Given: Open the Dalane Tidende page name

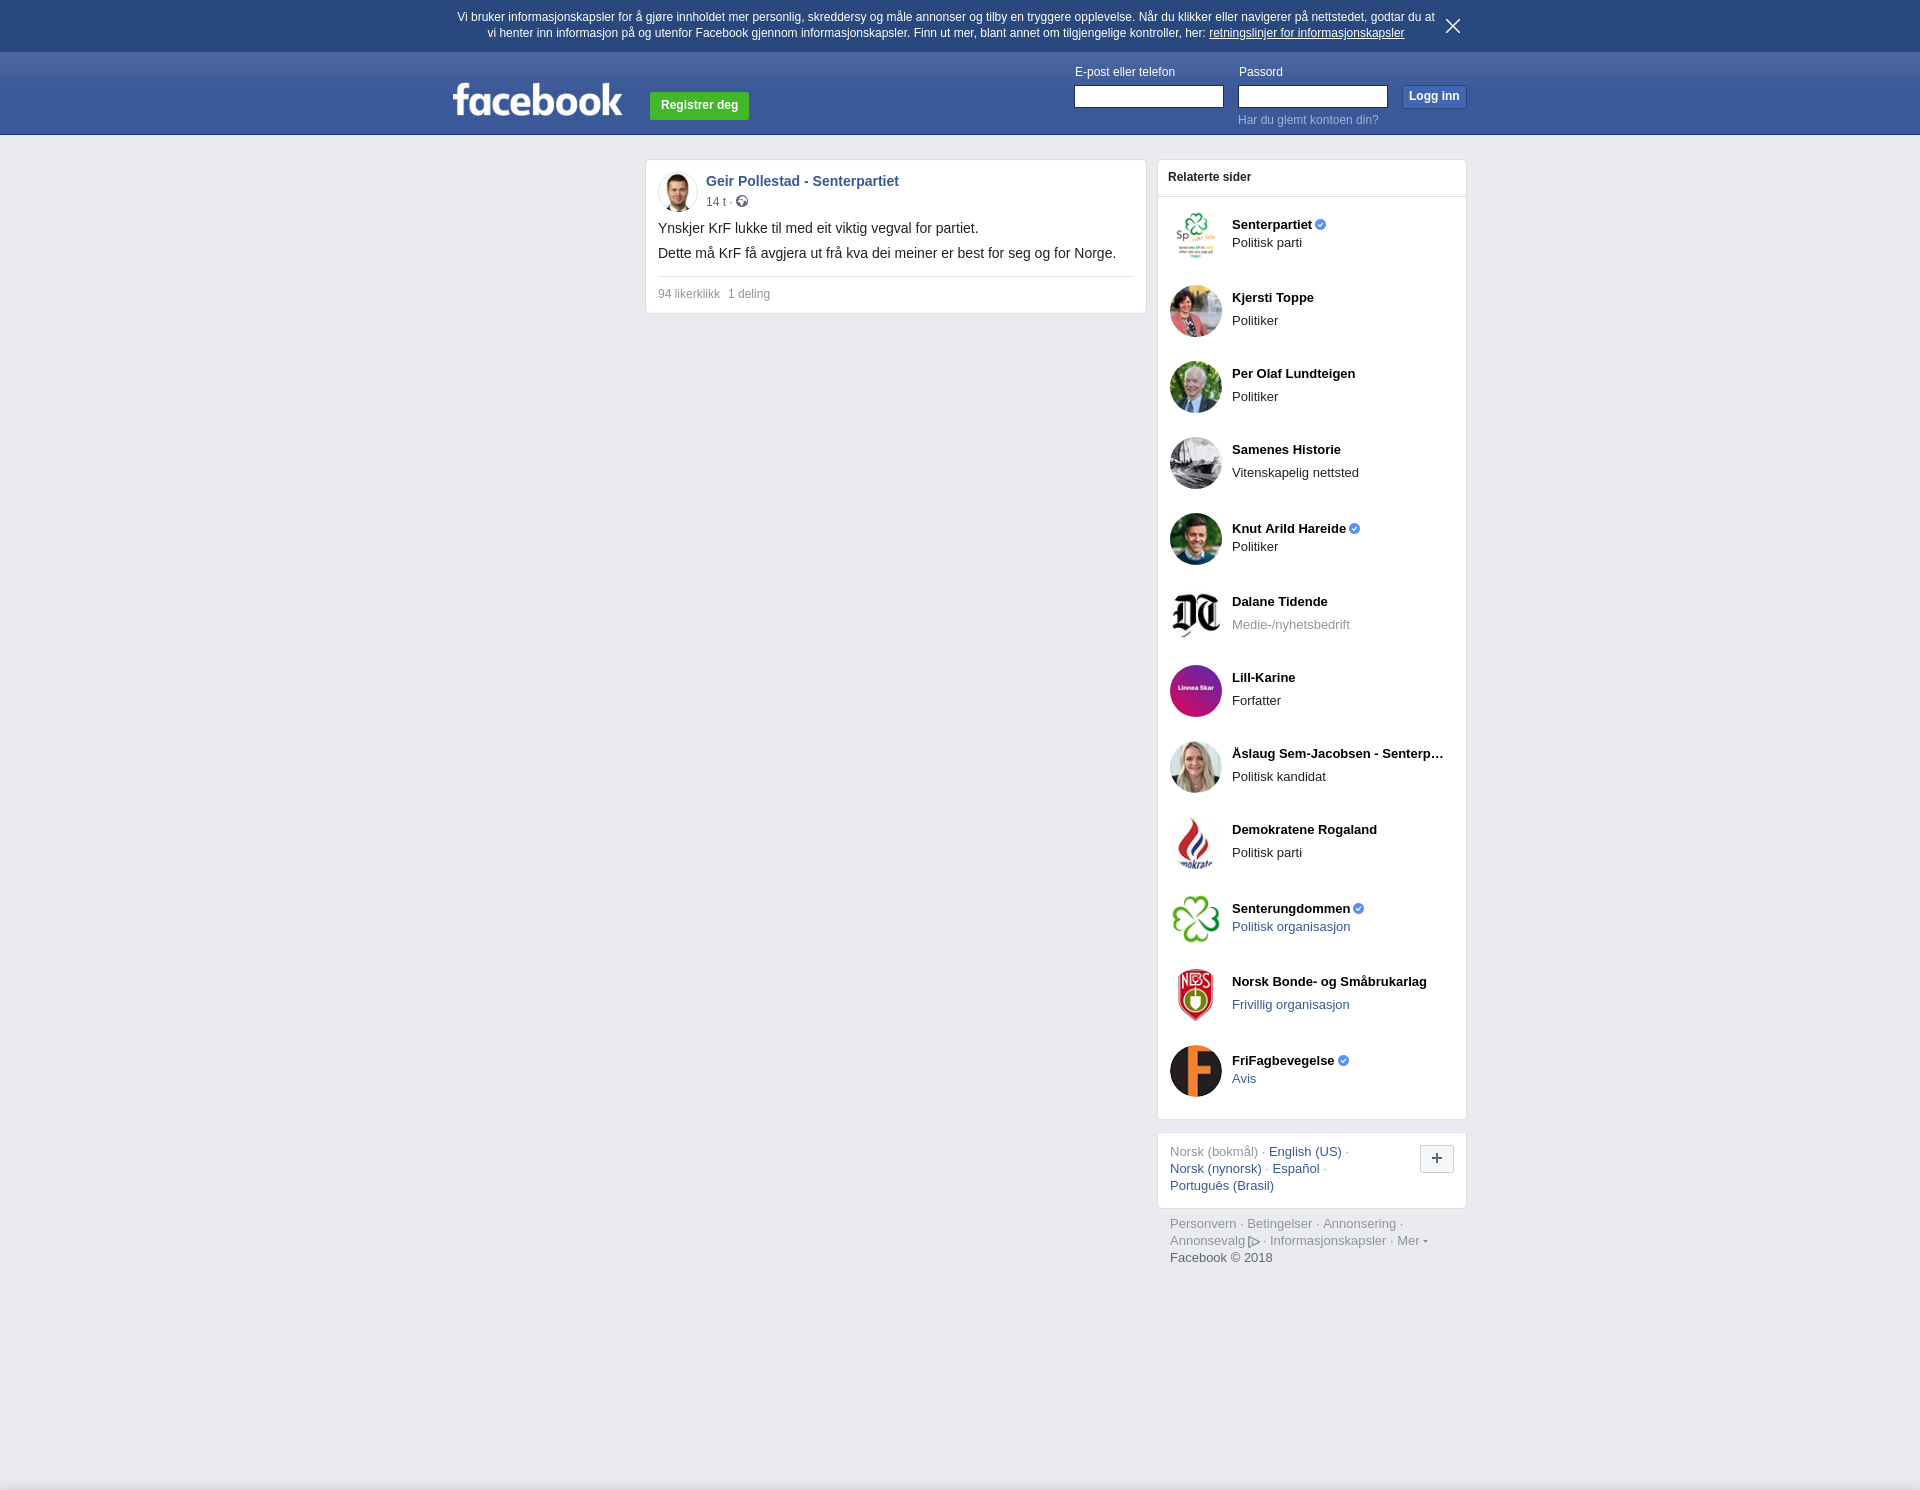Looking at the screenshot, I should 1280,602.
